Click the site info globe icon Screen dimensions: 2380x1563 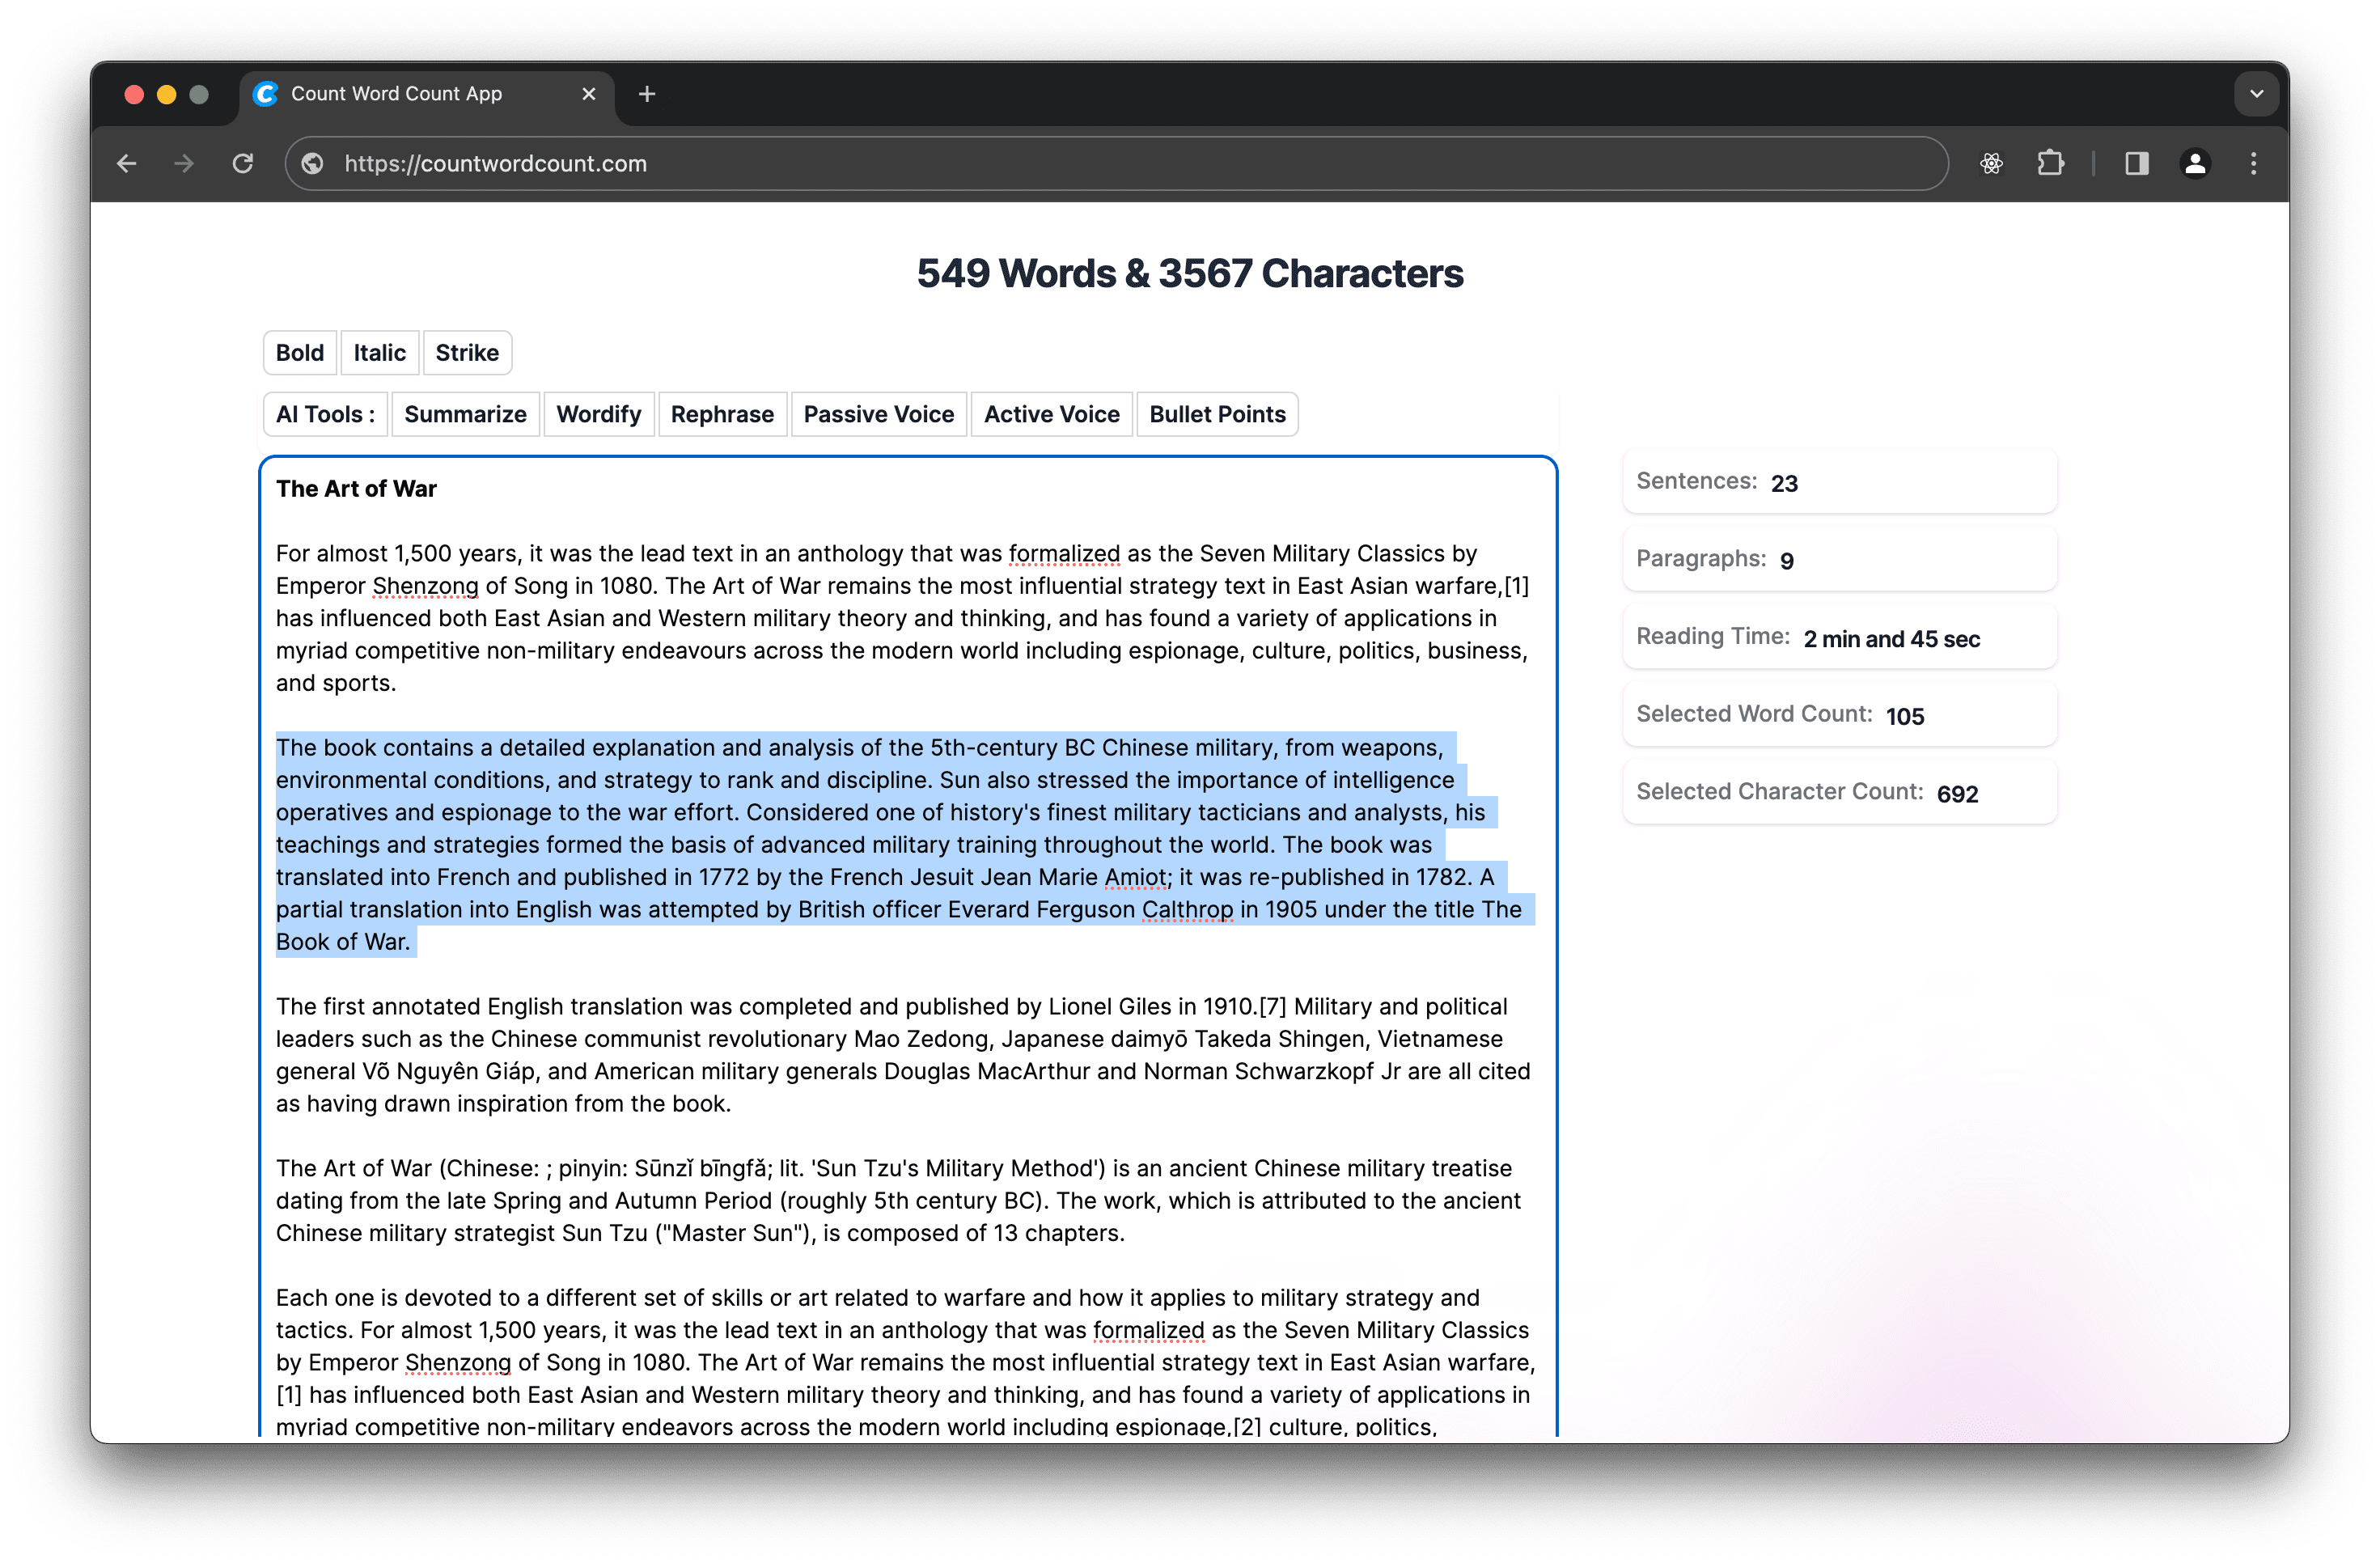313,163
